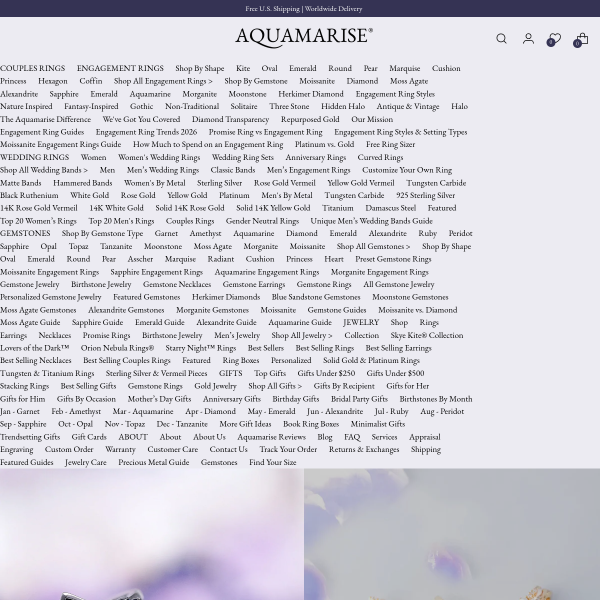Open Preset Gemstone Rings link

tap(393, 259)
